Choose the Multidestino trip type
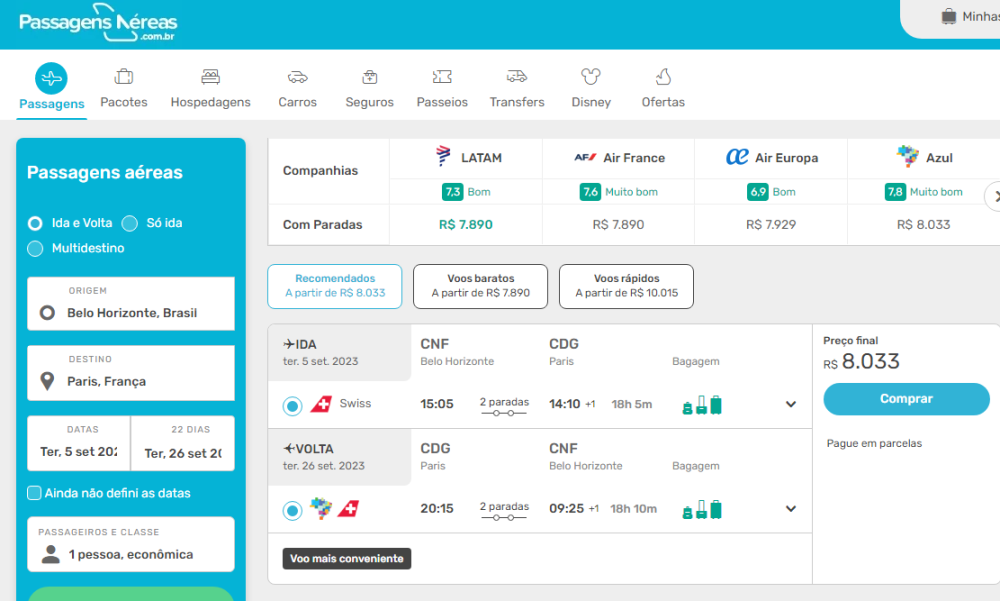Image resolution: width=1000 pixels, height=601 pixels. 36,248
